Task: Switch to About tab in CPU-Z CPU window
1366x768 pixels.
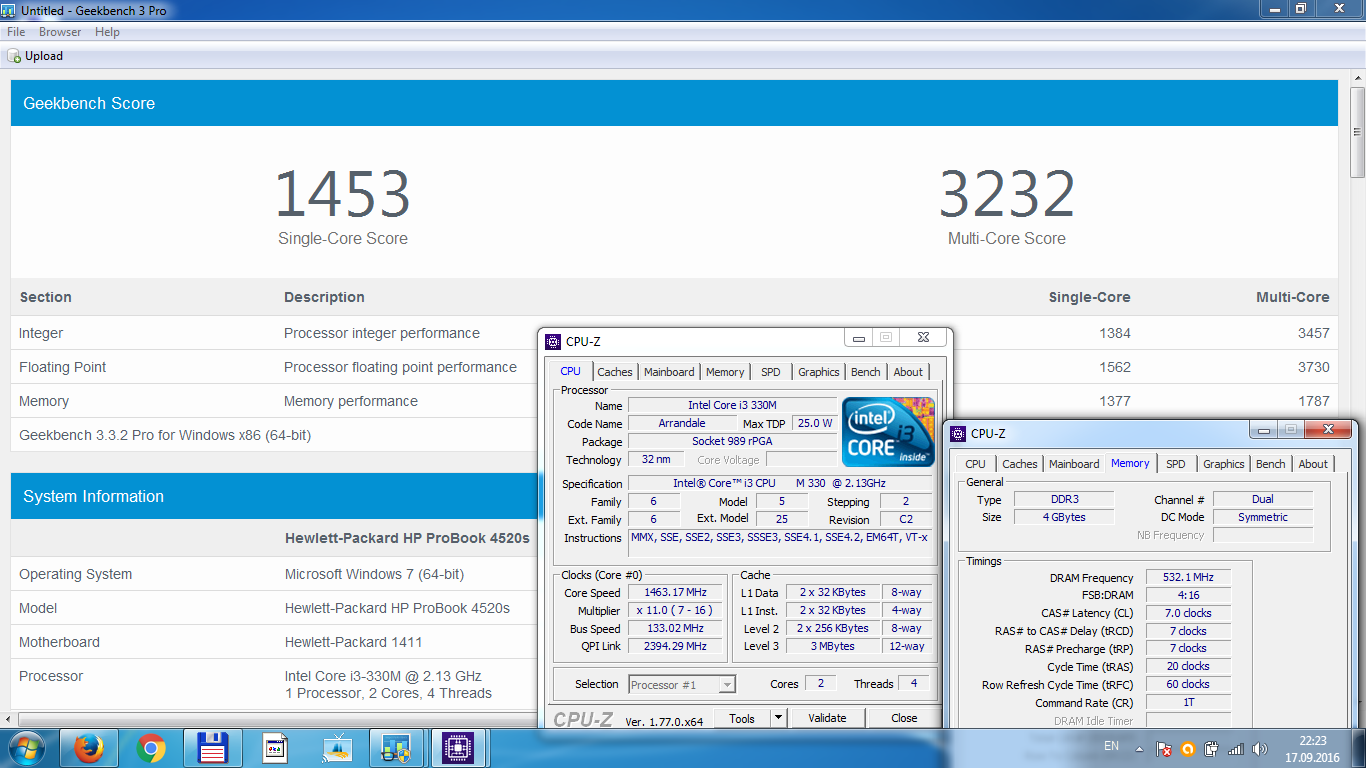Action: tap(908, 372)
